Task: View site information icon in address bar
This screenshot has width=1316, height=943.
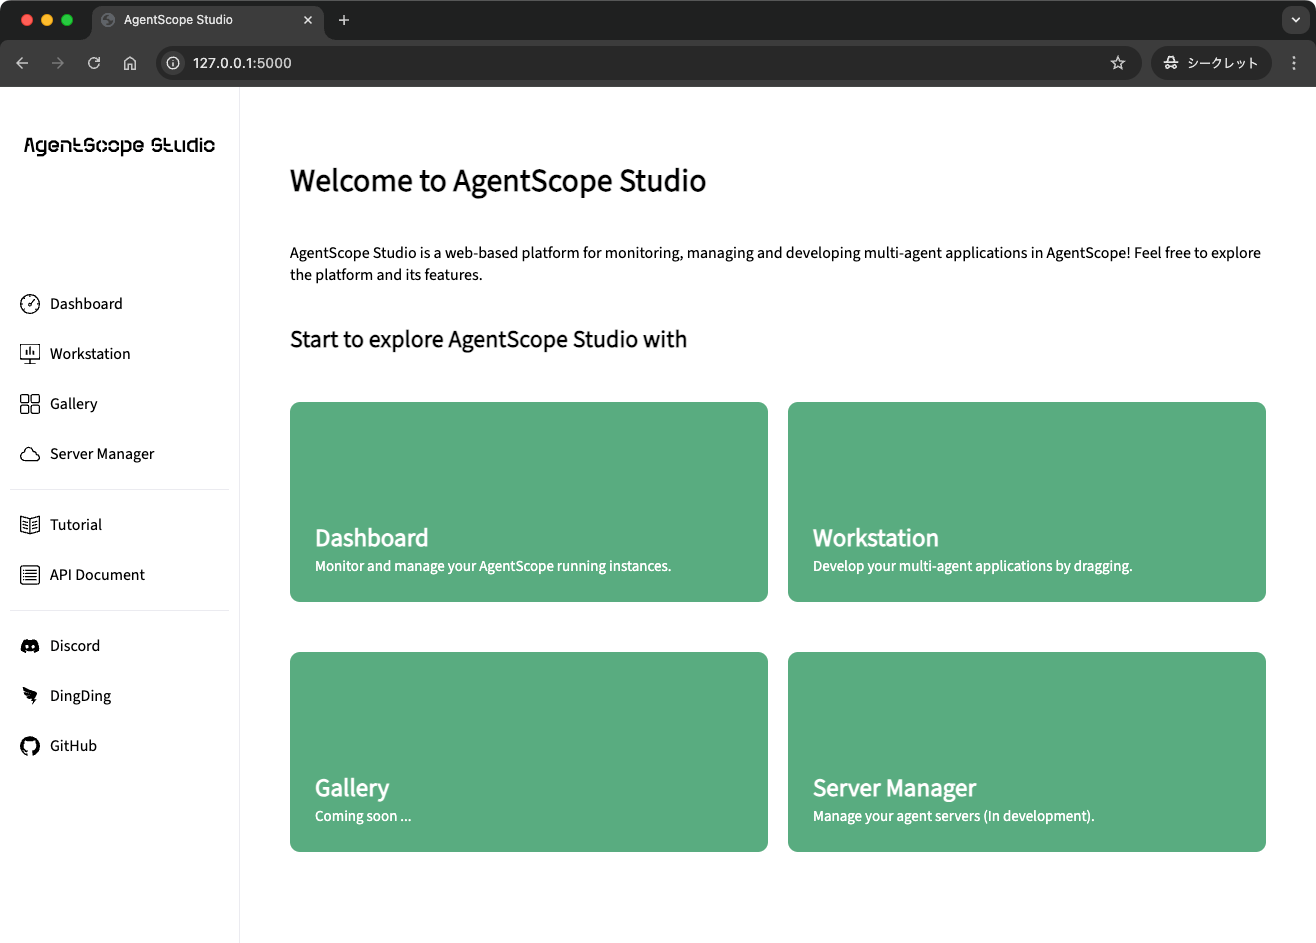Action: point(173,63)
